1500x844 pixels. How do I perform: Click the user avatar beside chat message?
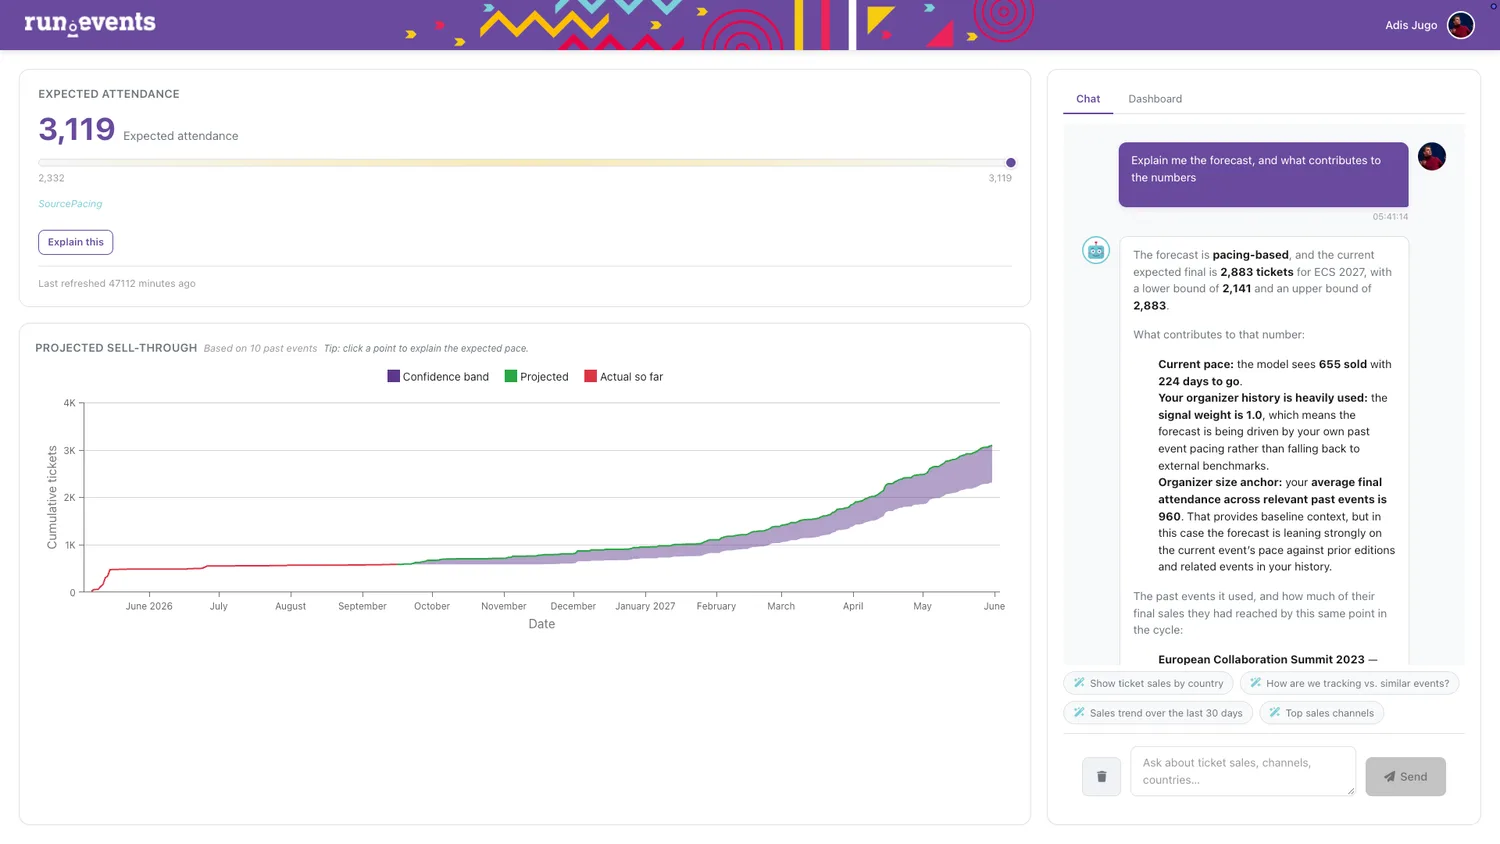pos(1432,157)
